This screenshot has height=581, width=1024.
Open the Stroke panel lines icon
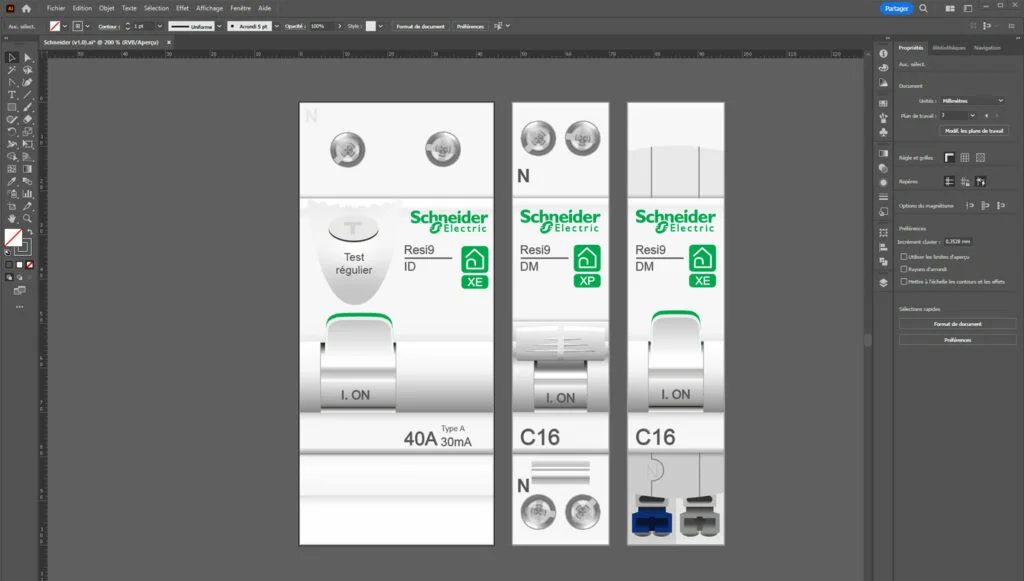[x=884, y=196]
